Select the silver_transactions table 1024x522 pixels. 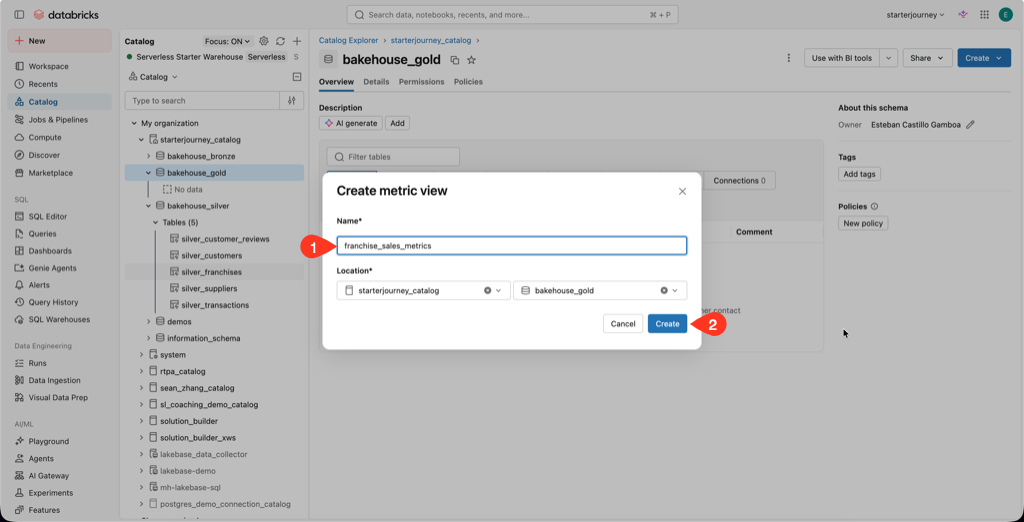click(215, 305)
